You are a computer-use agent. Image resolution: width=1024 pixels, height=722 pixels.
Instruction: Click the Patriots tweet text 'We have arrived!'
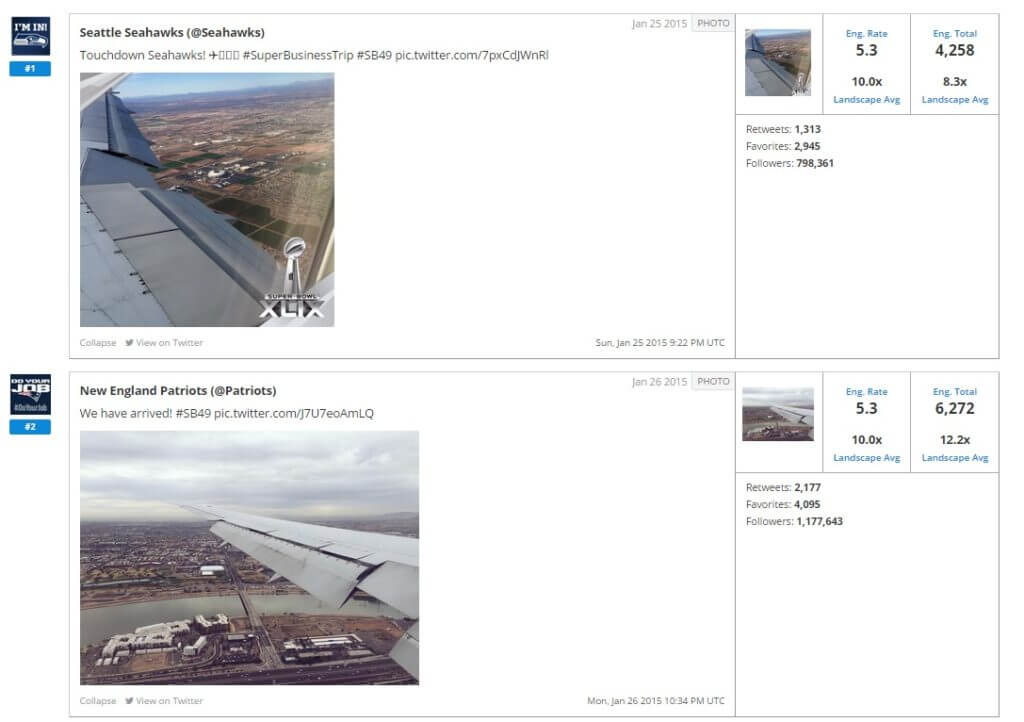(x=126, y=413)
